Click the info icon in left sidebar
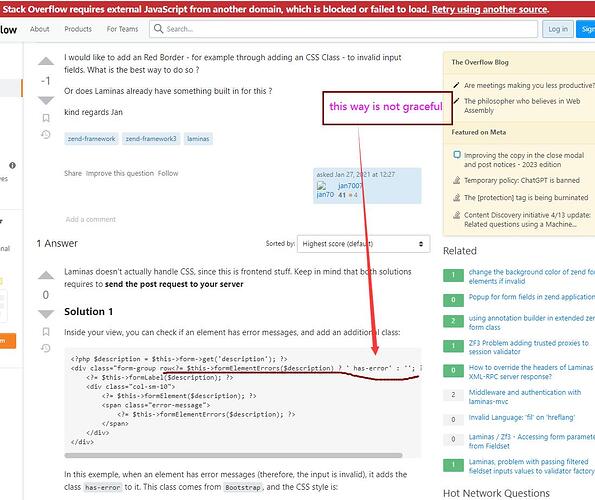Screen dimensions: 595x500 [x=13, y=165]
